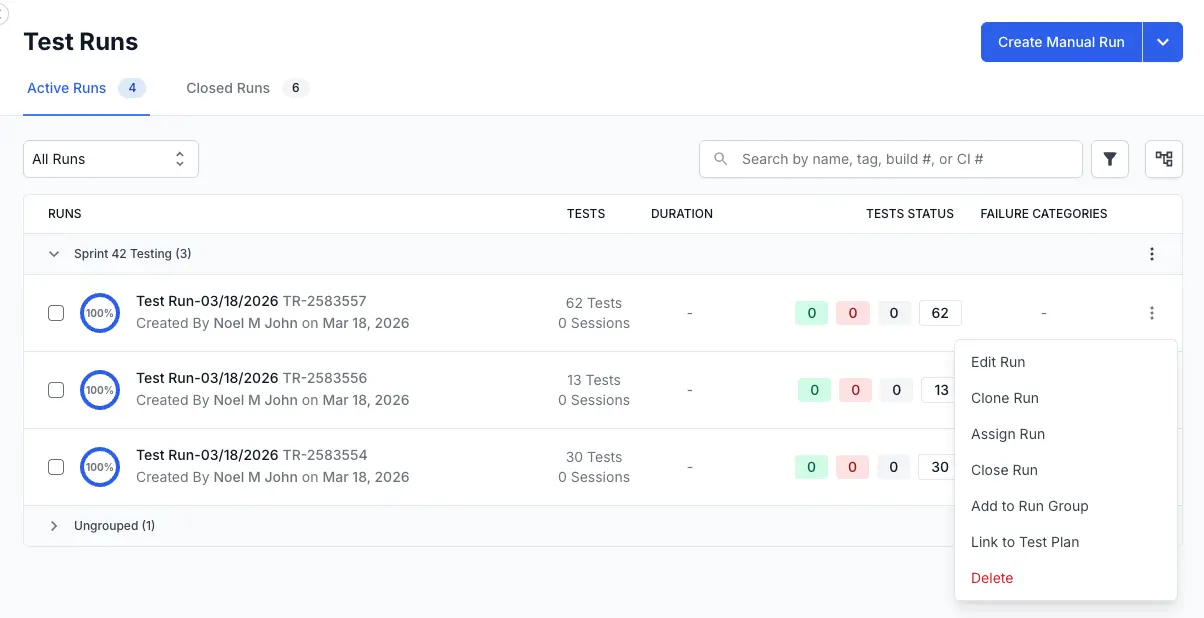Viewport: 1204px width, 618px height.
Task: Select checkbox for run TR-2583556
Action: (x=56, y=390)
